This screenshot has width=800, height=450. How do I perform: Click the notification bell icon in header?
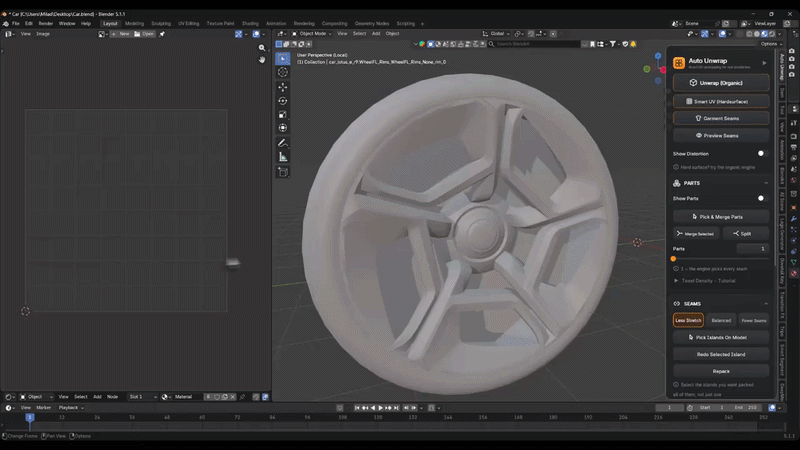(633, 44)
